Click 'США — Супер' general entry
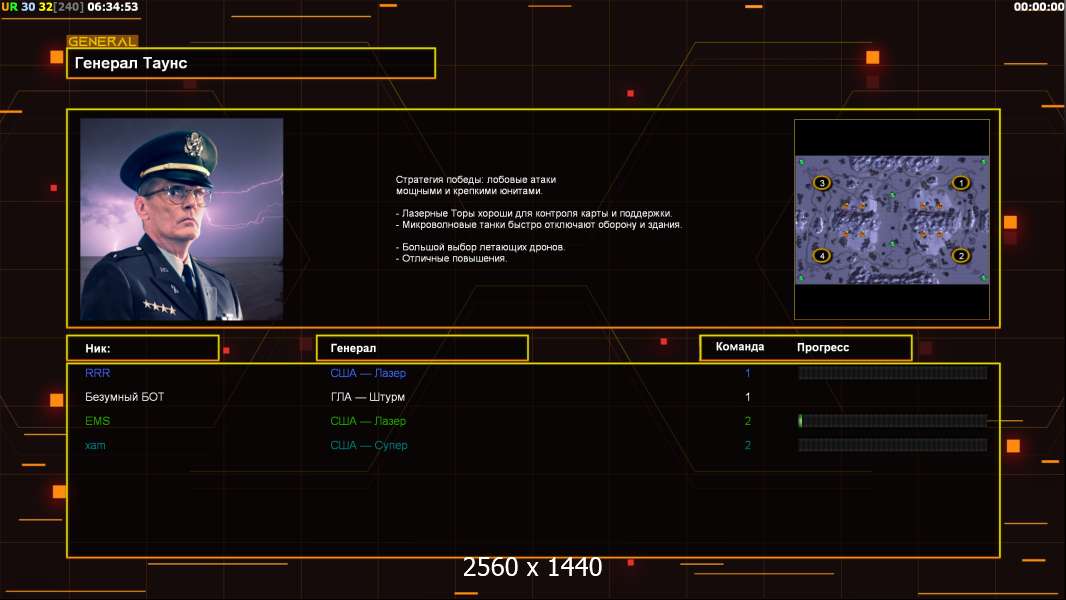Screen dimensions: 1066x600 [x=368, y=446]
